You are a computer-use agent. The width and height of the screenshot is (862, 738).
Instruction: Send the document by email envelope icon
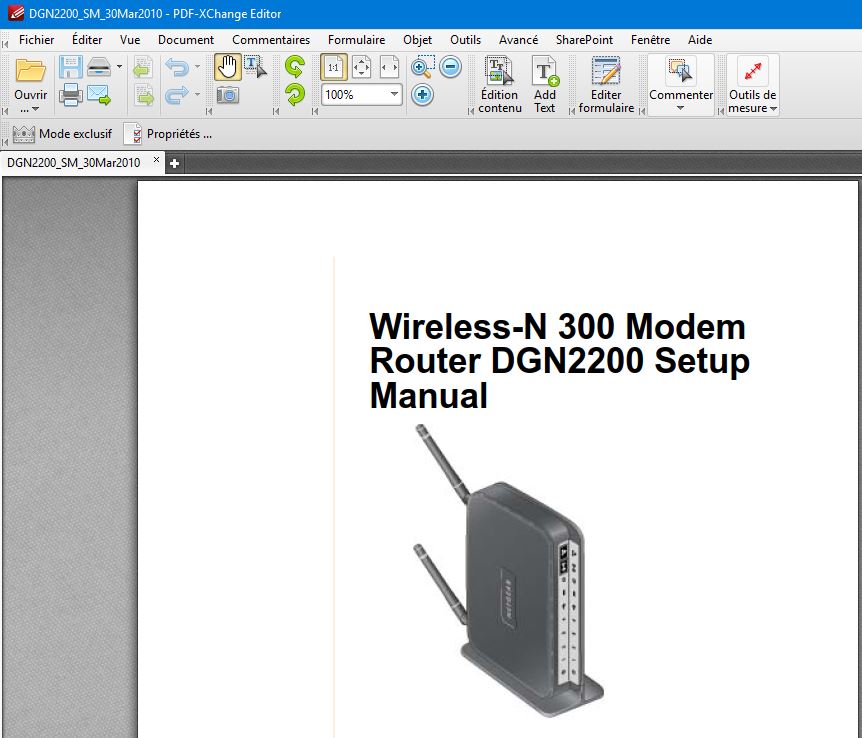point(100,95)
